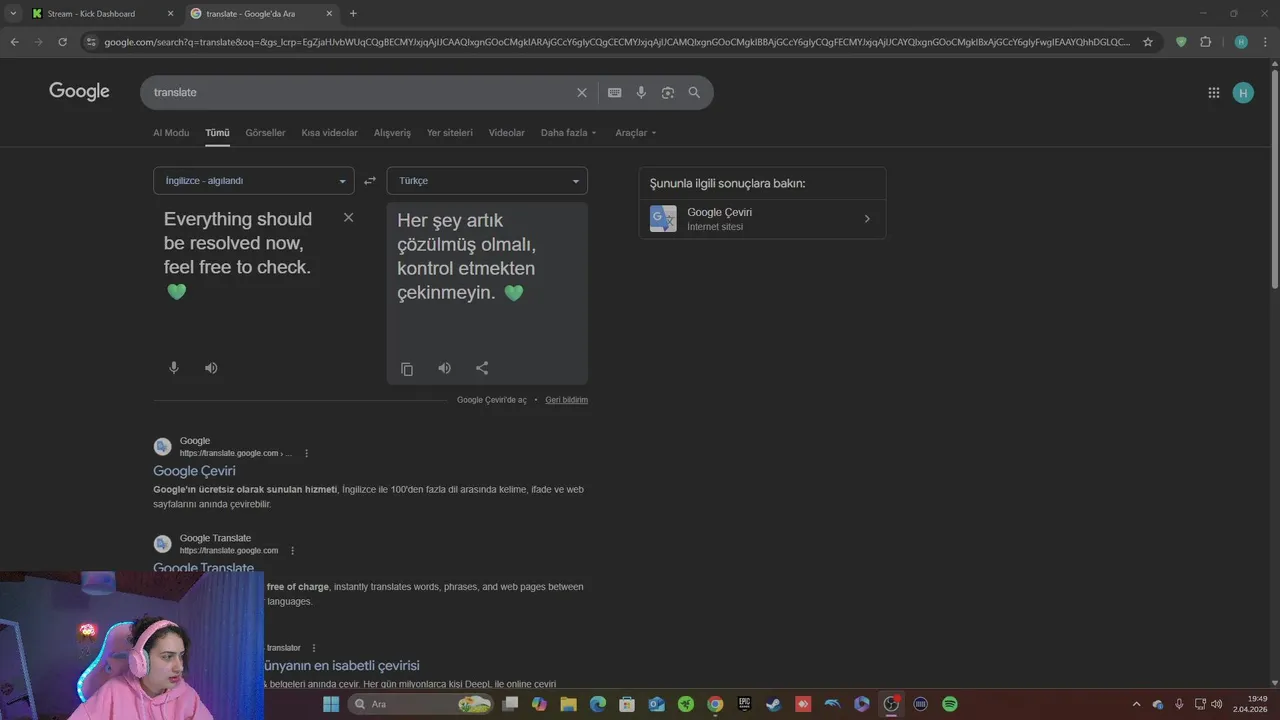This screenshot has height=720, width=1280.
Task: Open Steam from the taskbar
Action: (x=773, y=704)
